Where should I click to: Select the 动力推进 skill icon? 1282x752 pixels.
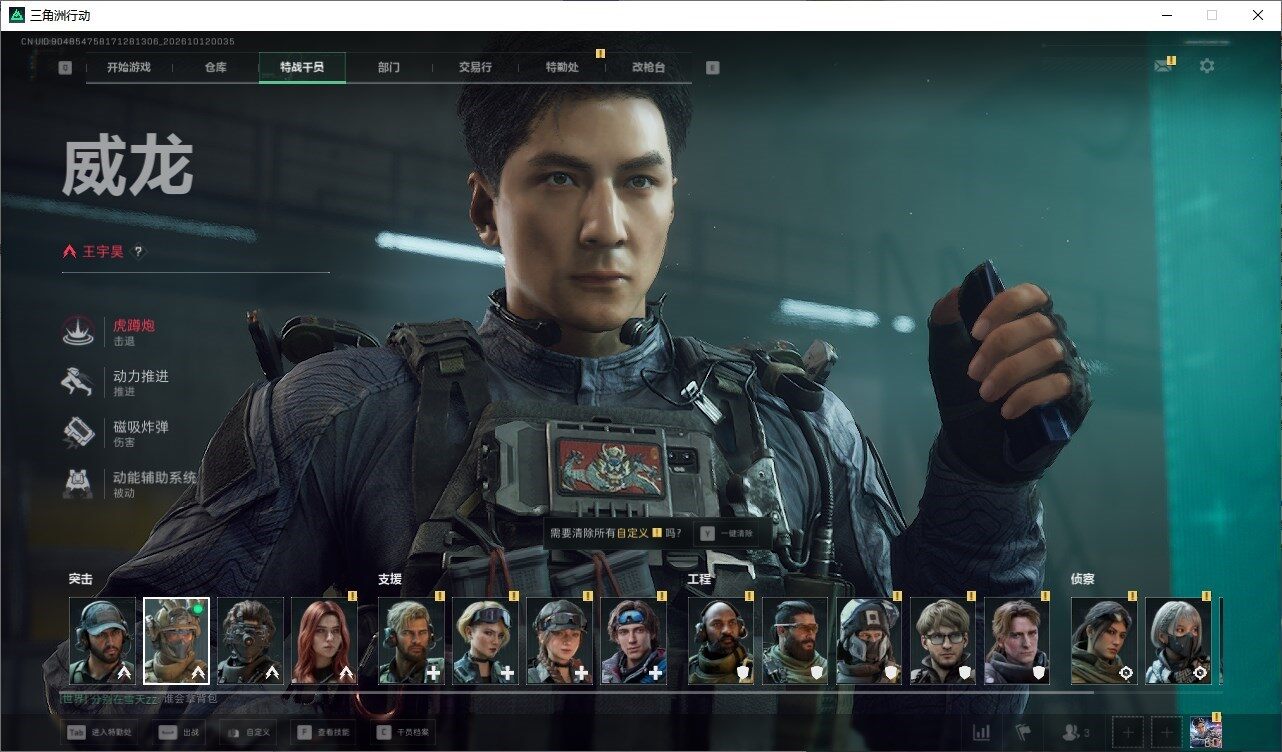pyautogui.click(x=78, y=382)
